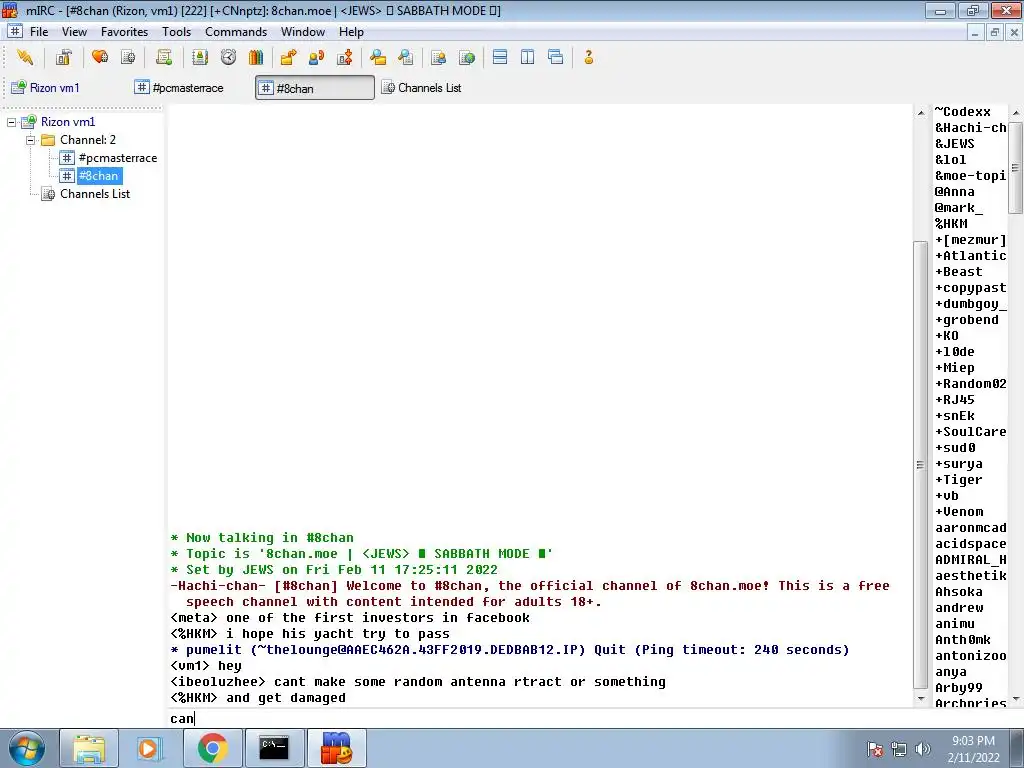Click the Windows Start button

27,748
